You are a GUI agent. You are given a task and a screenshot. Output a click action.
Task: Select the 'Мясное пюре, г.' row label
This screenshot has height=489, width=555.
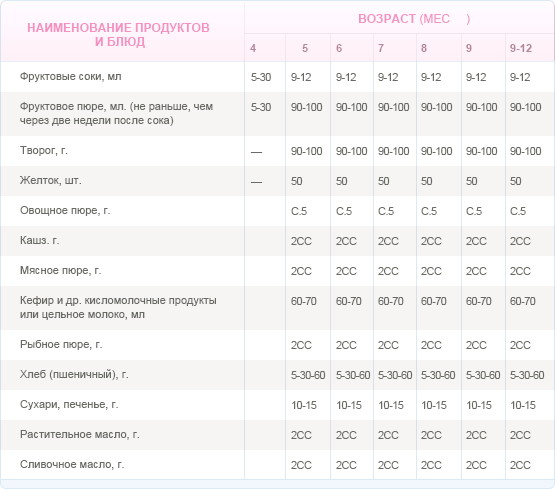click(61, 271)
